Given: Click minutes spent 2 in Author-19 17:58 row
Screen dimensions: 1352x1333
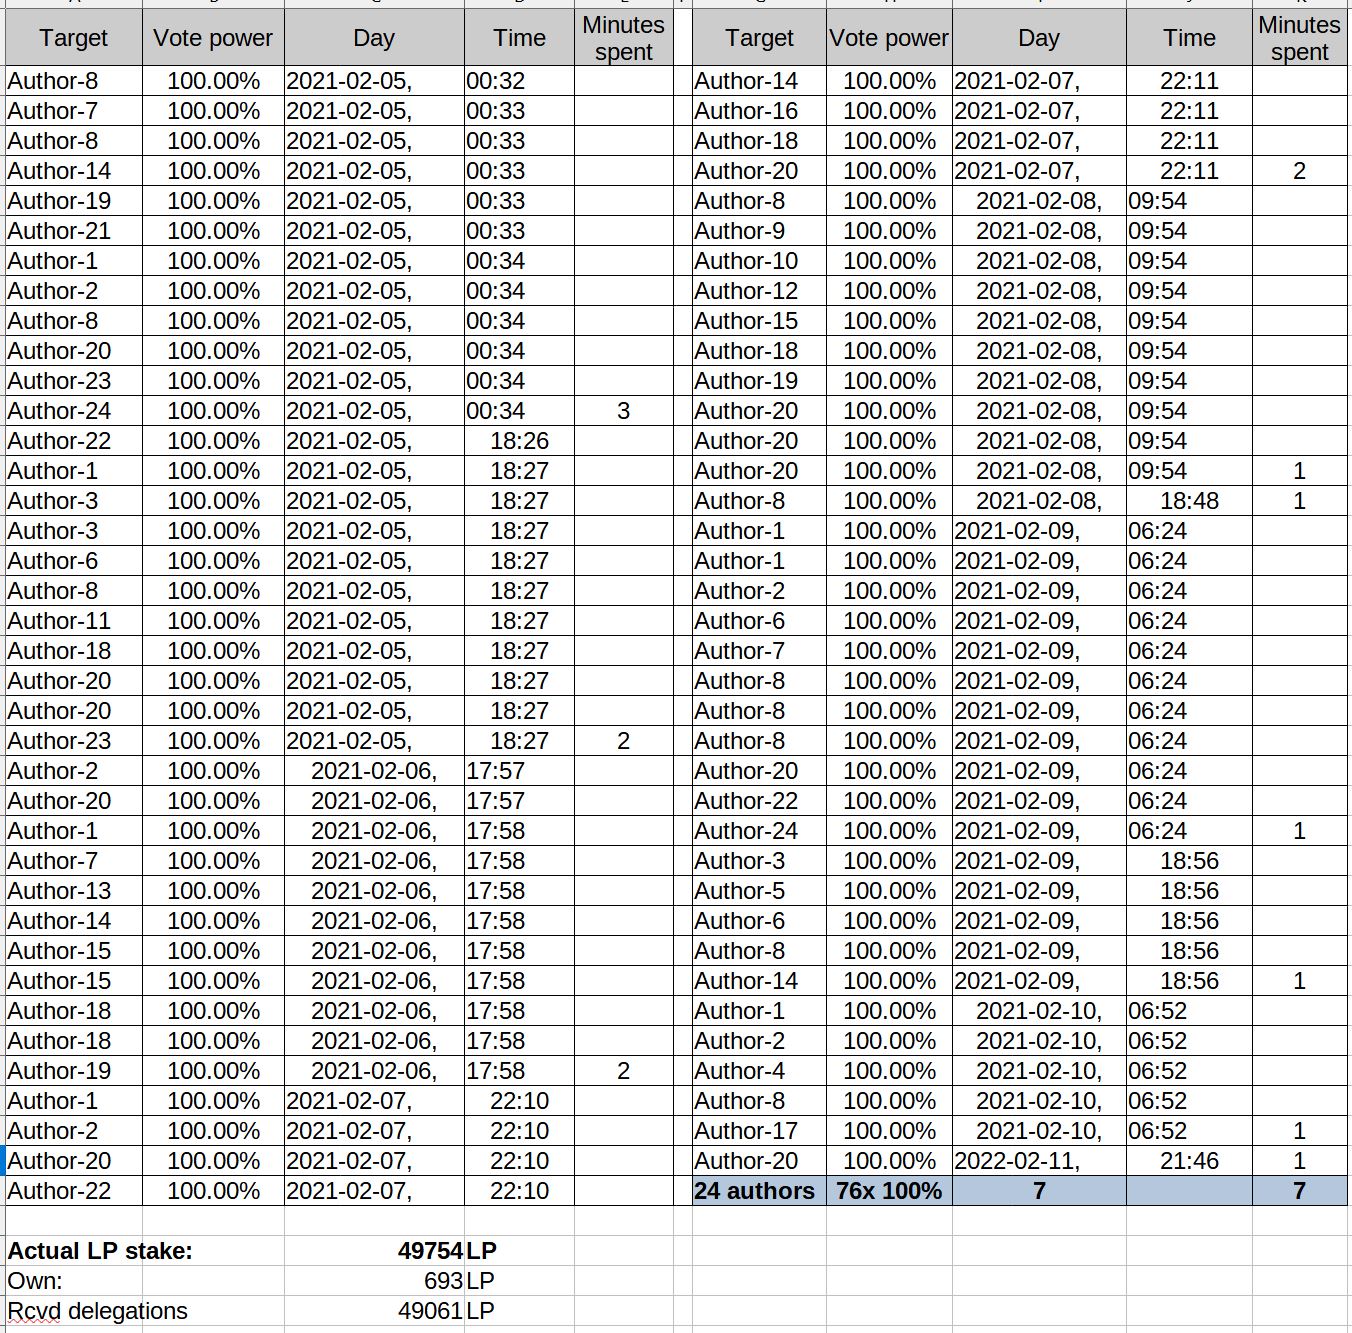Looking at the screenshot, I should tap(623, 1071).
